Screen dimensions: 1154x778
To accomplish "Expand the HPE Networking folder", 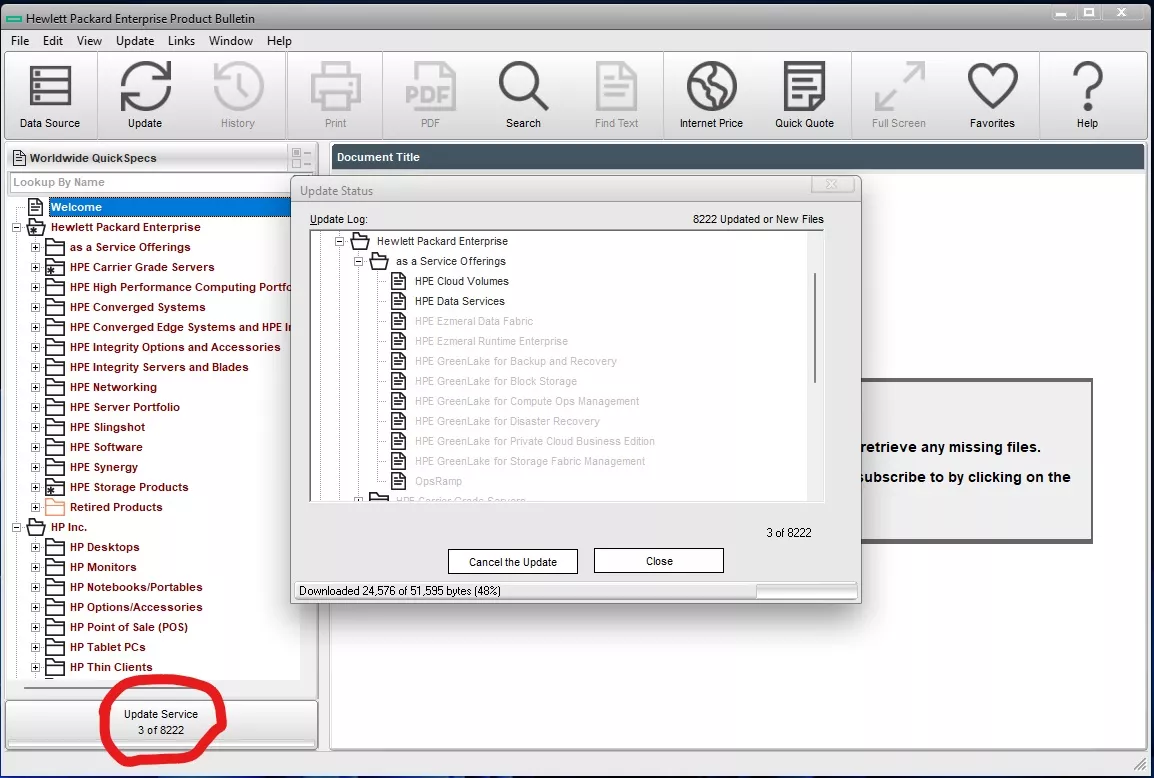I will click(35, 387).
